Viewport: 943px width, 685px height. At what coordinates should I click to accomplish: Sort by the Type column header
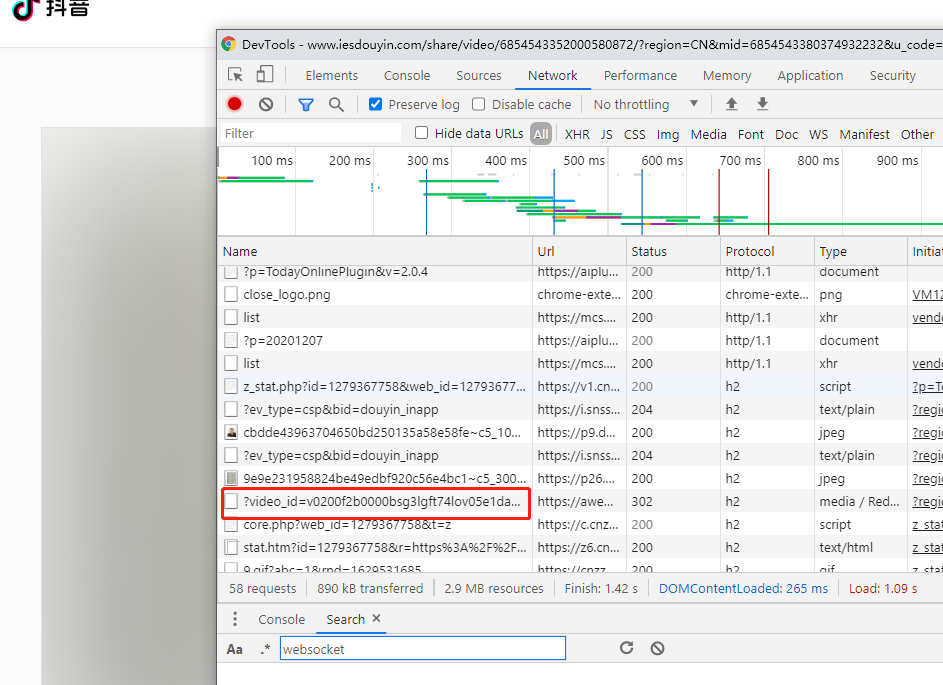pyautogui.click(x=861, y=251)
